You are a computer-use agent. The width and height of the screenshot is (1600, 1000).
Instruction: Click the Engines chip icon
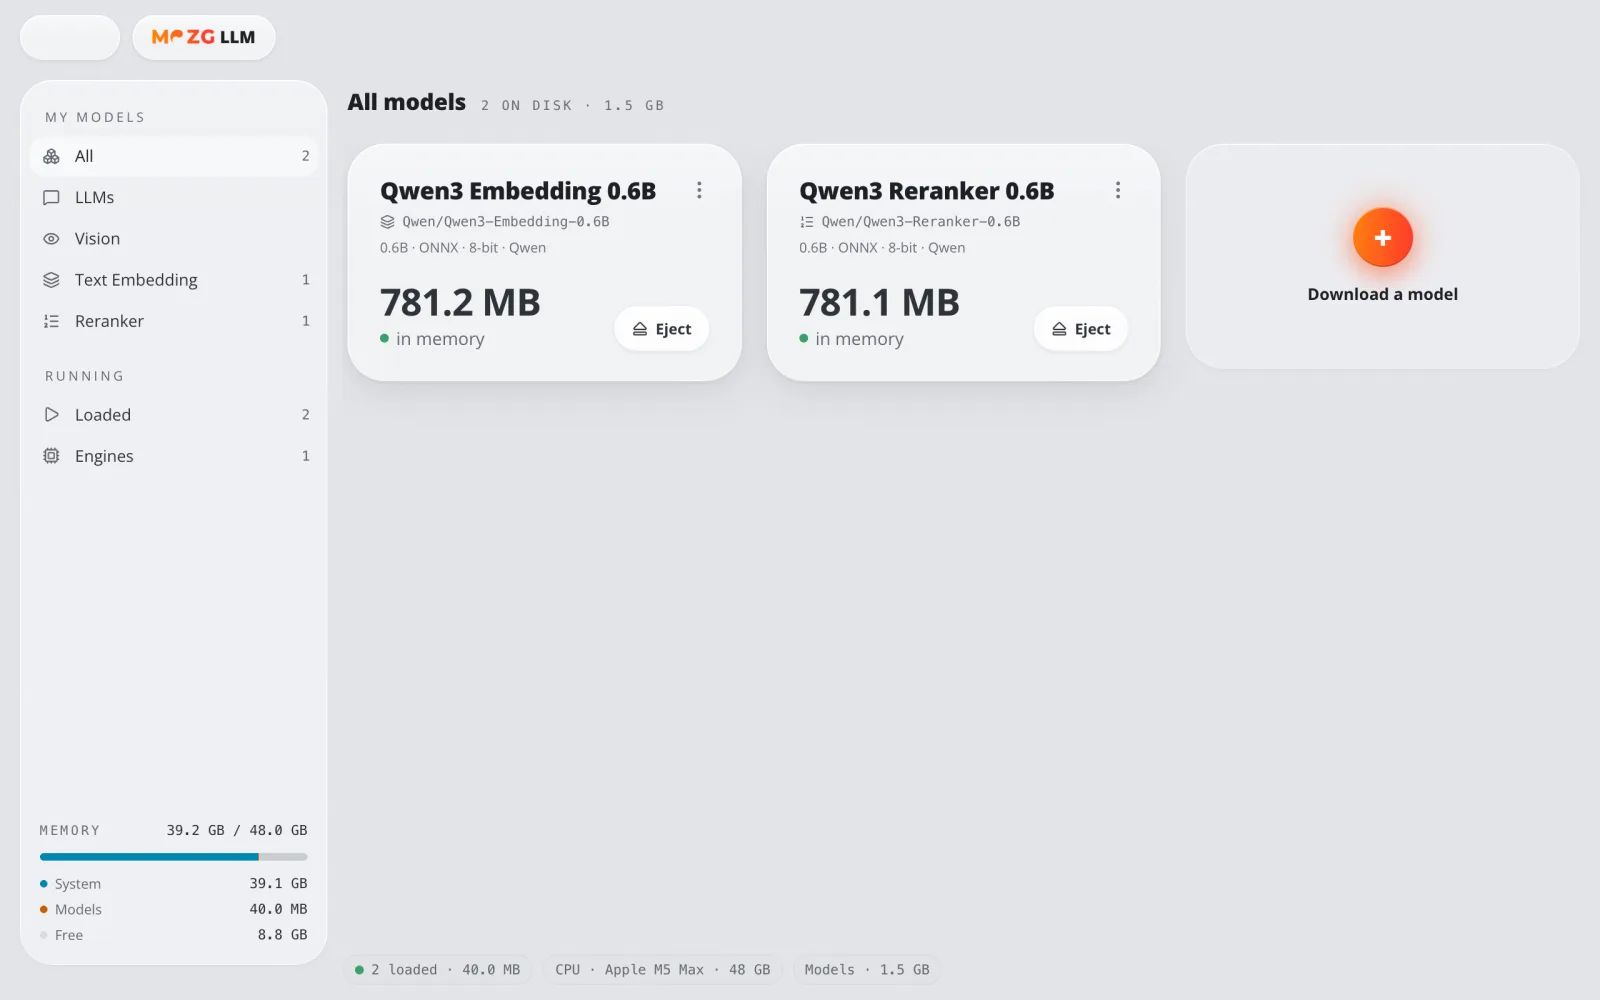point(51,456)
